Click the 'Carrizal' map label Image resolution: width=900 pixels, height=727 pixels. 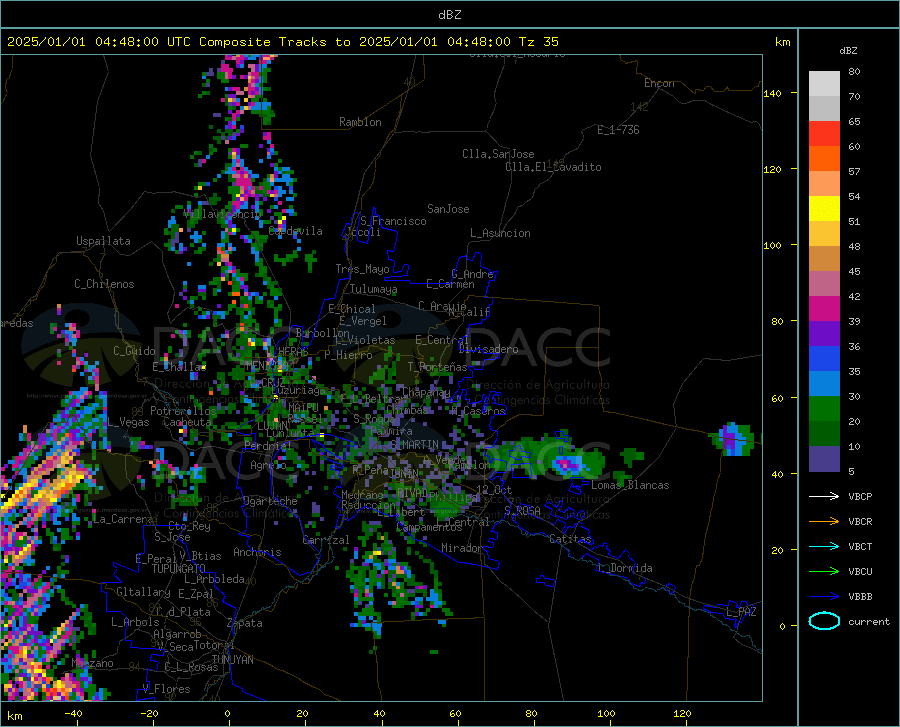326,540
